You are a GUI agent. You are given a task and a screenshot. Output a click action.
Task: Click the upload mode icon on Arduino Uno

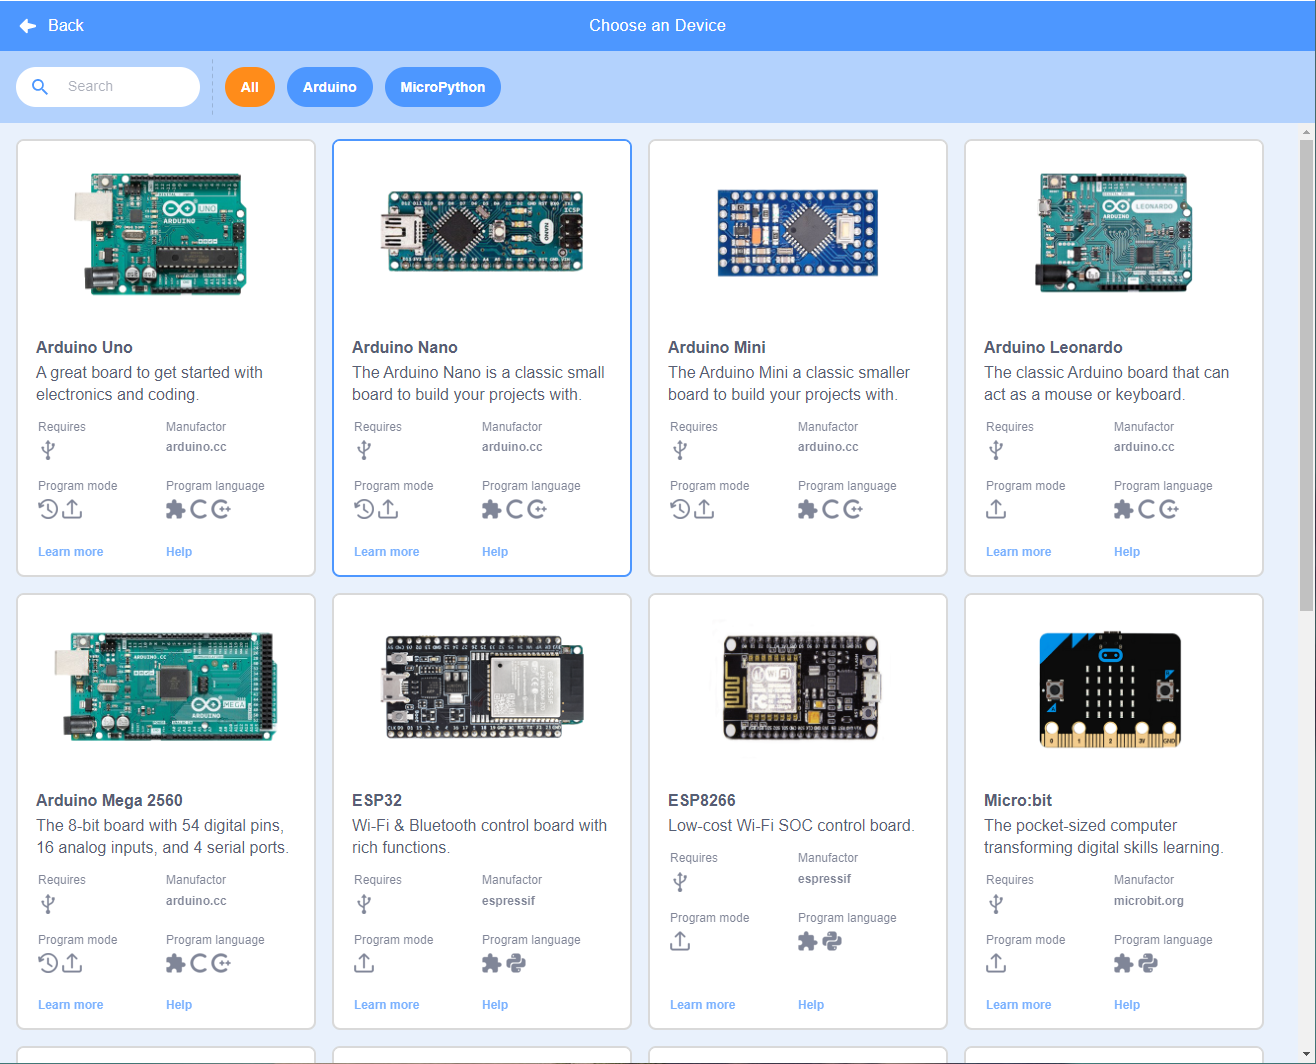click(72, 510)
